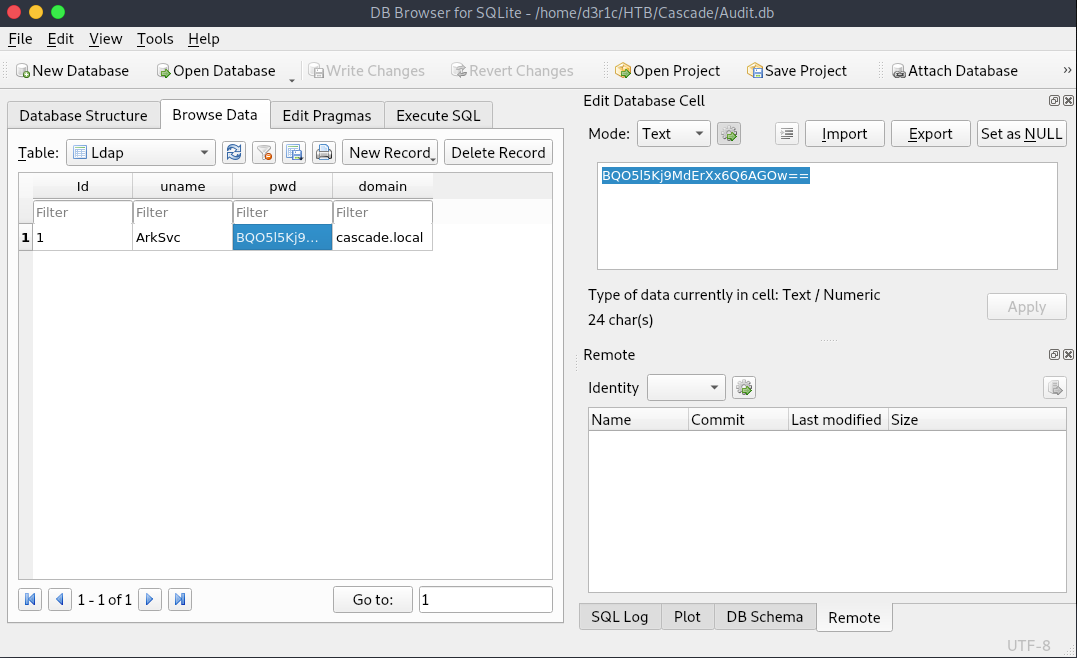Click the Go to: button

(373, 600)
